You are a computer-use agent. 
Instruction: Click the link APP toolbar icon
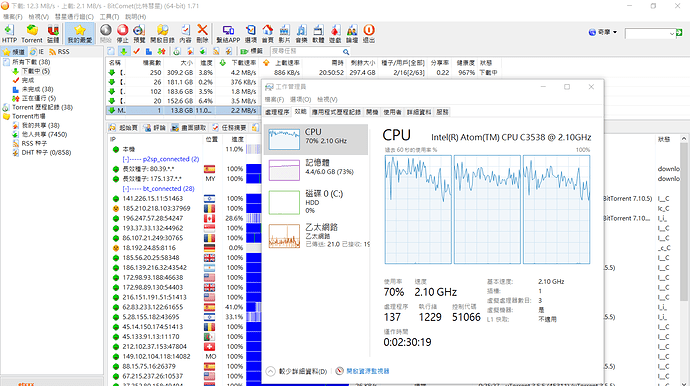point(228,34)
